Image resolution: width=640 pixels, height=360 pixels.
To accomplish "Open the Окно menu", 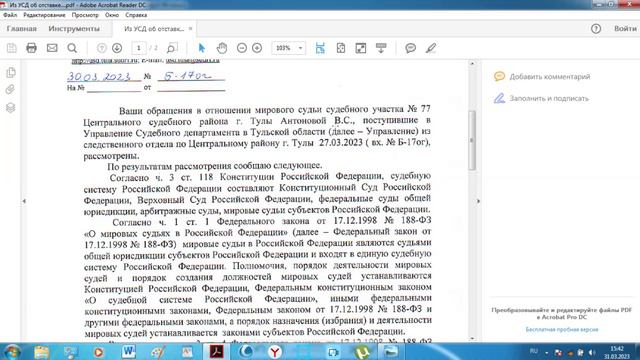I will pos(112,15).
